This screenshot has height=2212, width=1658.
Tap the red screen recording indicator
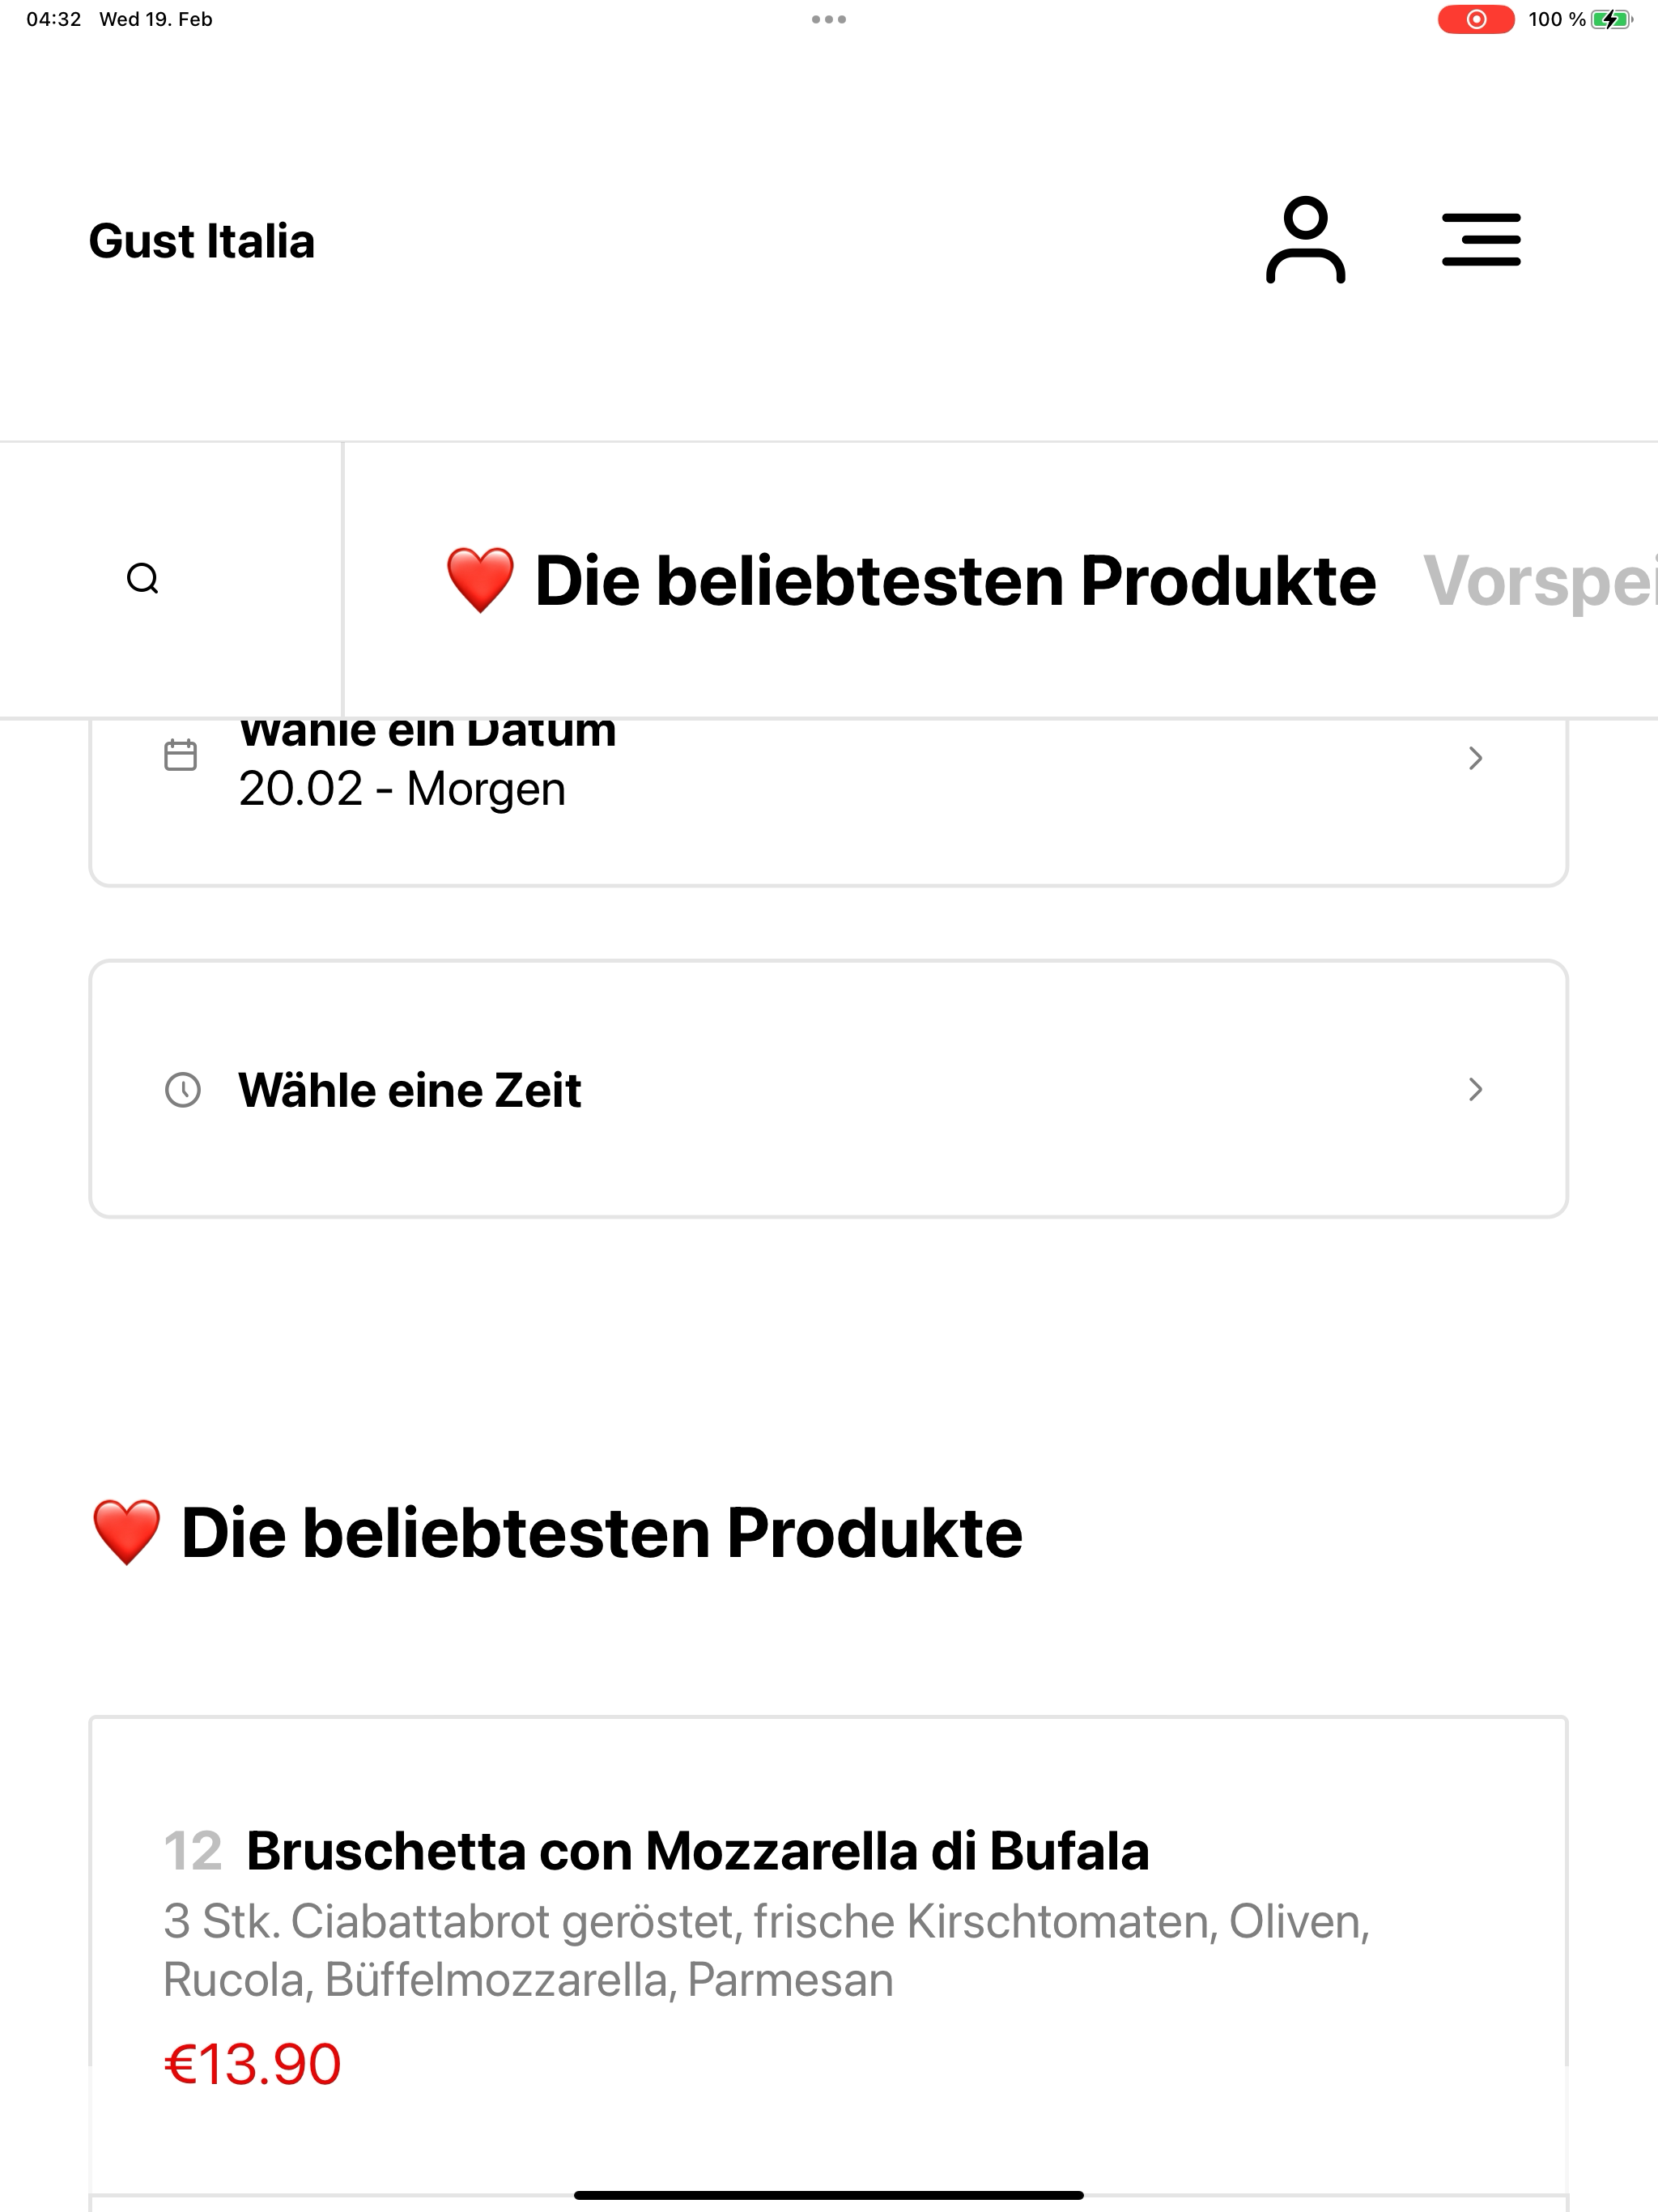1476,19
